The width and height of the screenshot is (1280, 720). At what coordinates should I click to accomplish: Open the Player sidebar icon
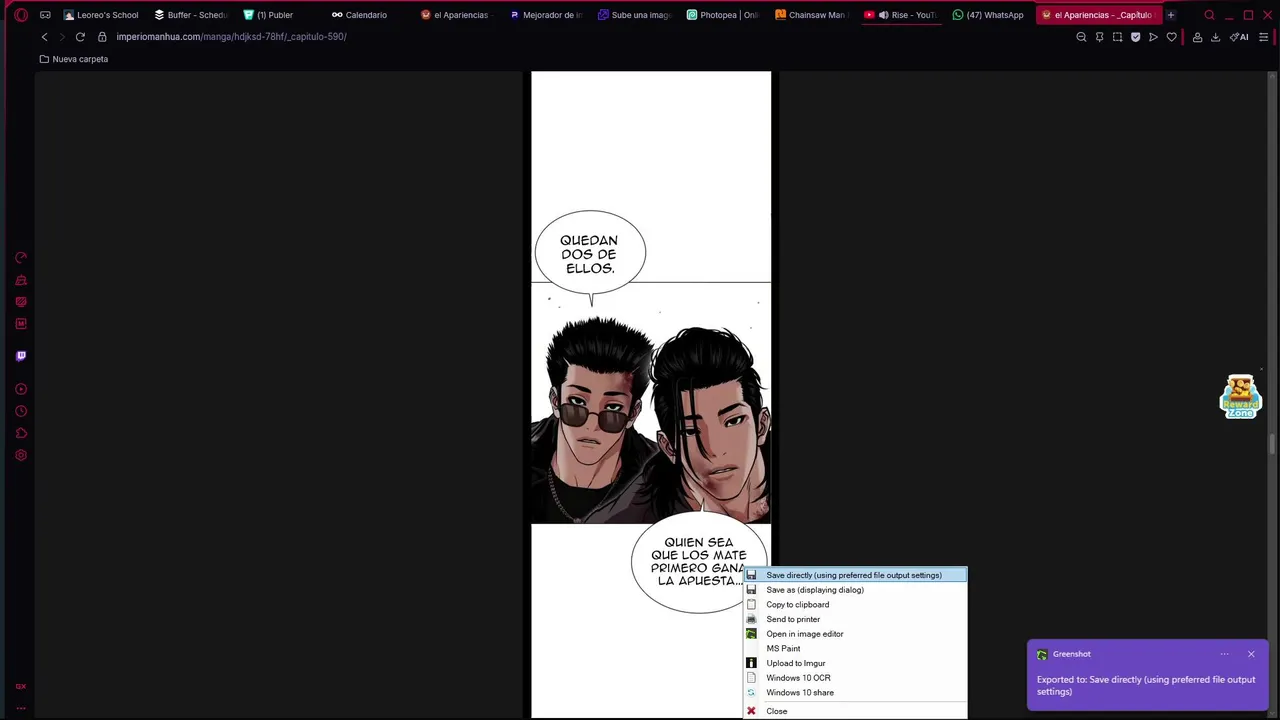tap(21, 389)
